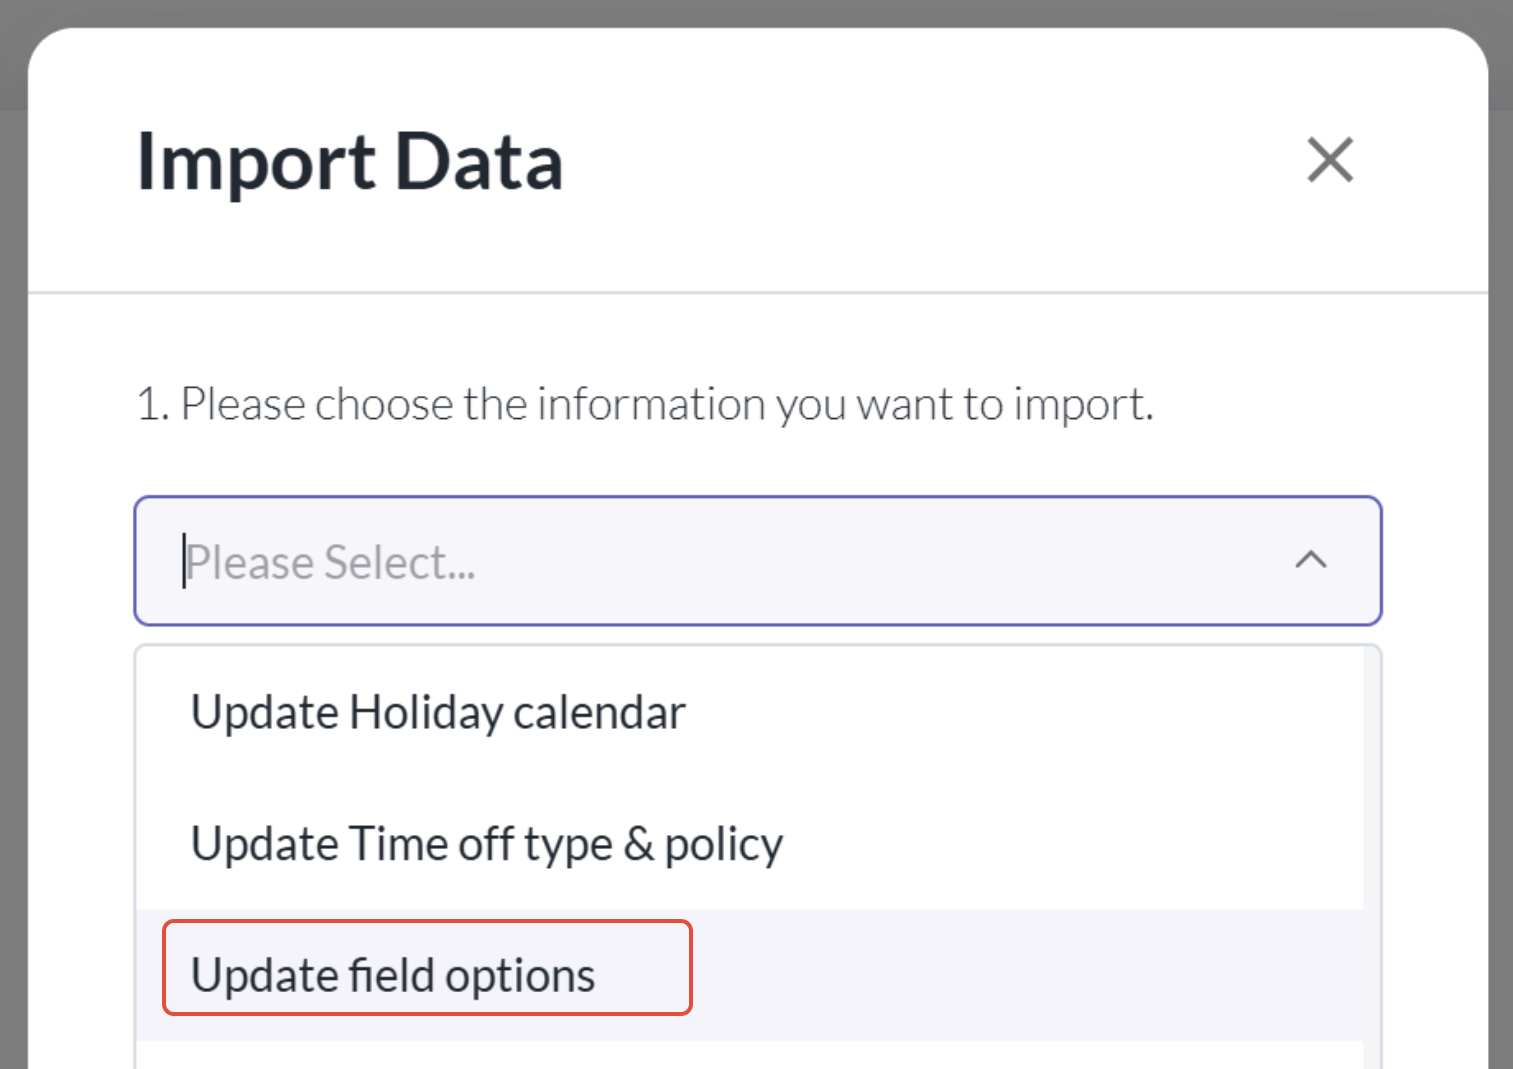
Task: Pick Update field options from list
Action: click(x=393, y=975)
